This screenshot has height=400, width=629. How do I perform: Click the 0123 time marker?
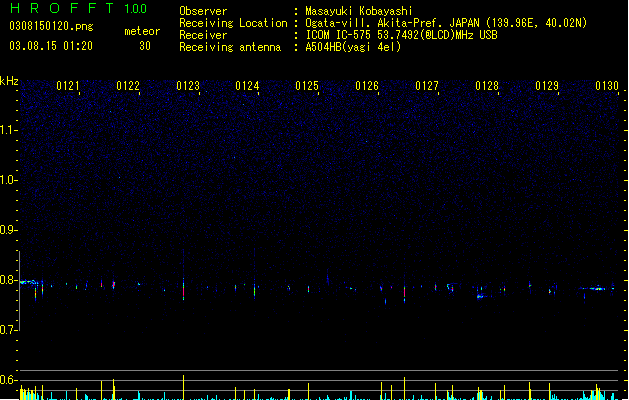click(188, 86)
